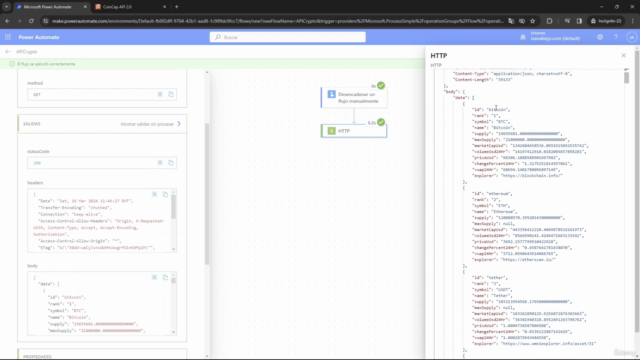The height and width of the screenshot is (360, 640).
Task: Open the Chrome three-dot menu
Action: (x=633, y=21)
